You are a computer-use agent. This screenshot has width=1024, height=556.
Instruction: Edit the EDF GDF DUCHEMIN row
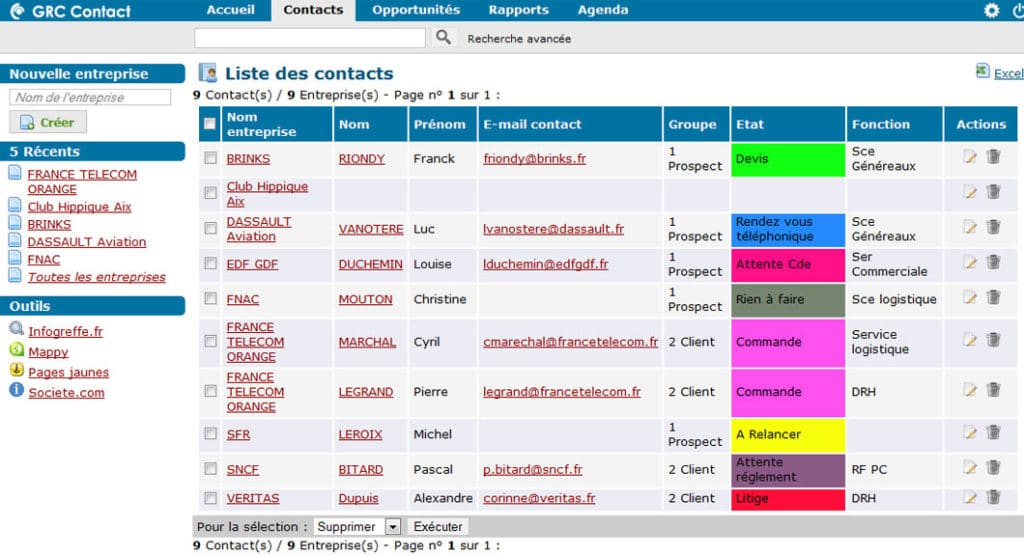[x=970, y=263]
